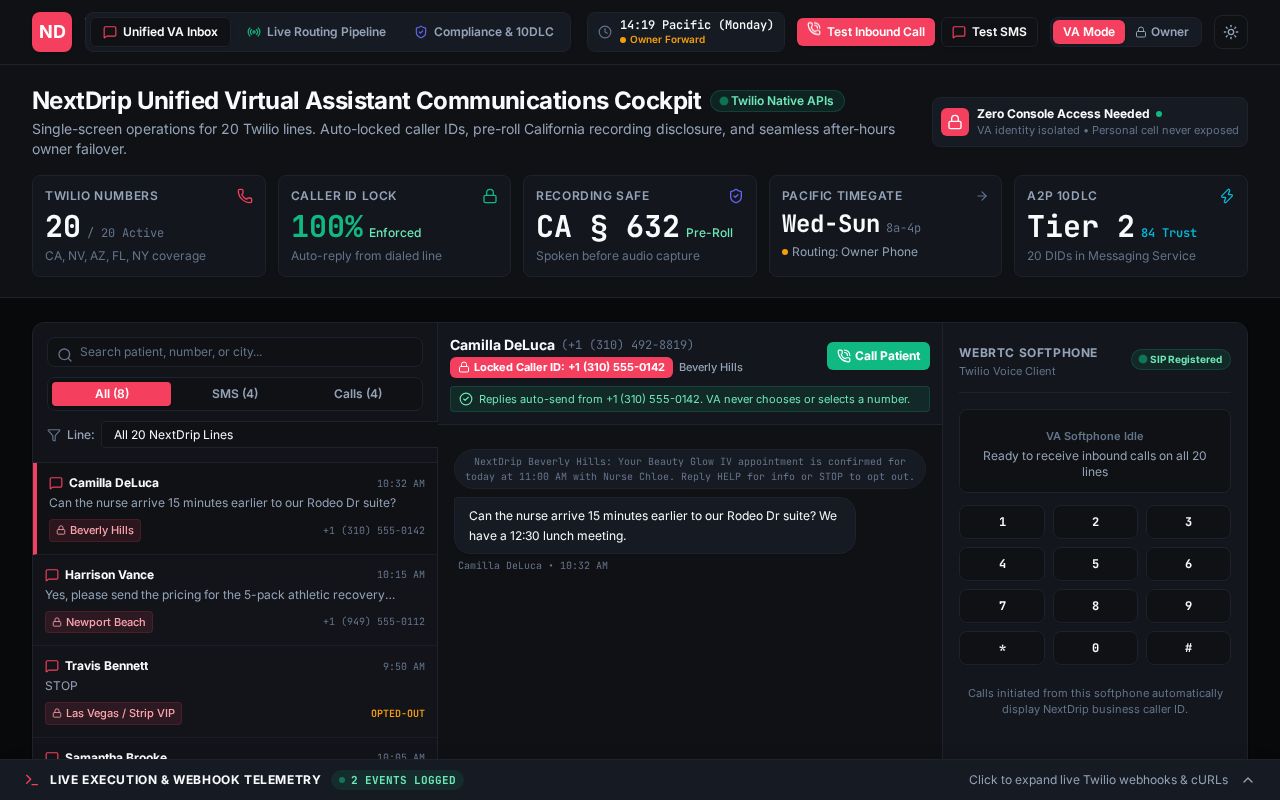Screen dimensions: 1280x800
Task: Click the Camilla DeLuca incoming message bubble
Action: (655, 526)
